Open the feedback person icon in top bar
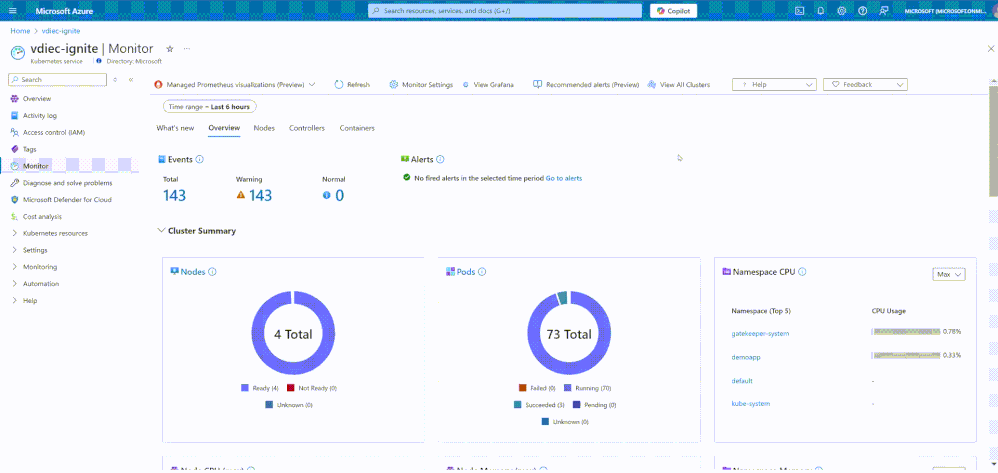The width and height of the screenshot is (998, 473). (883, 11)
